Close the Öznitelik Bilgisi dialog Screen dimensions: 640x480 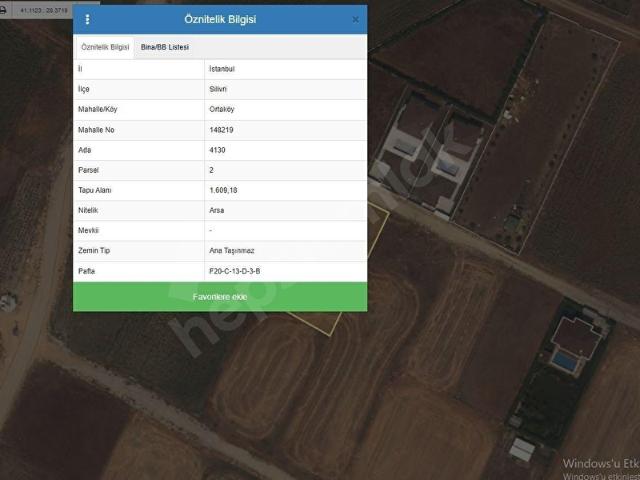pos(356,19)
